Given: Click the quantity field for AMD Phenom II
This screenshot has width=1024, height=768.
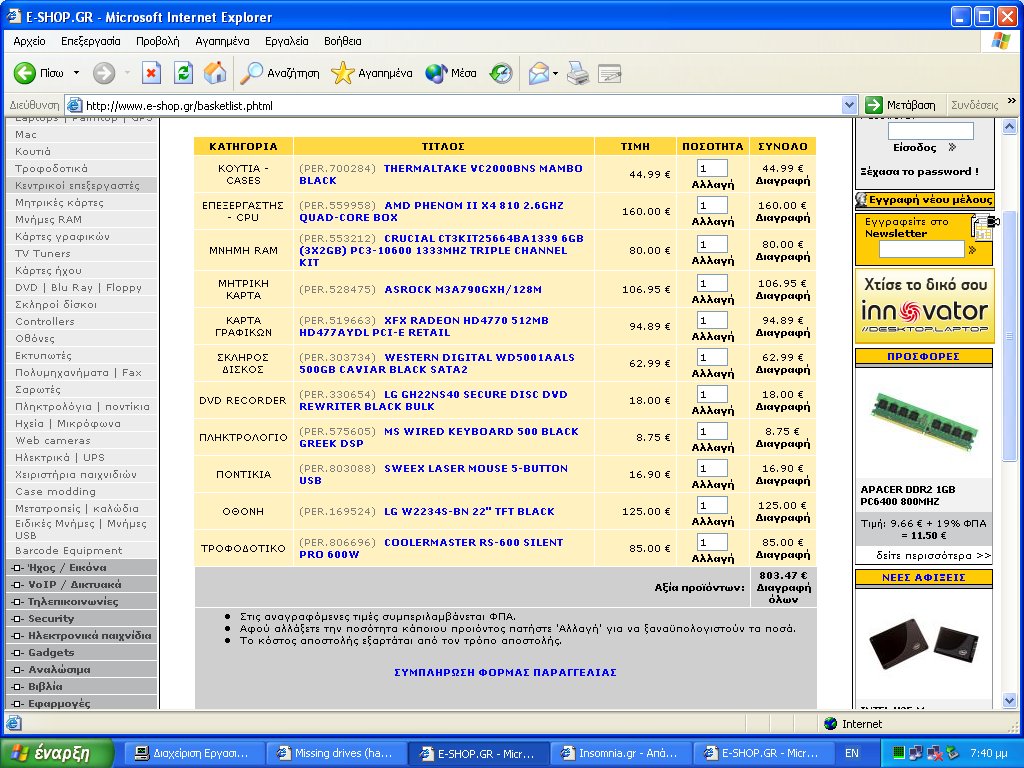Looking at the screenshot, I should pyautogui.click(x=712, y=206).
